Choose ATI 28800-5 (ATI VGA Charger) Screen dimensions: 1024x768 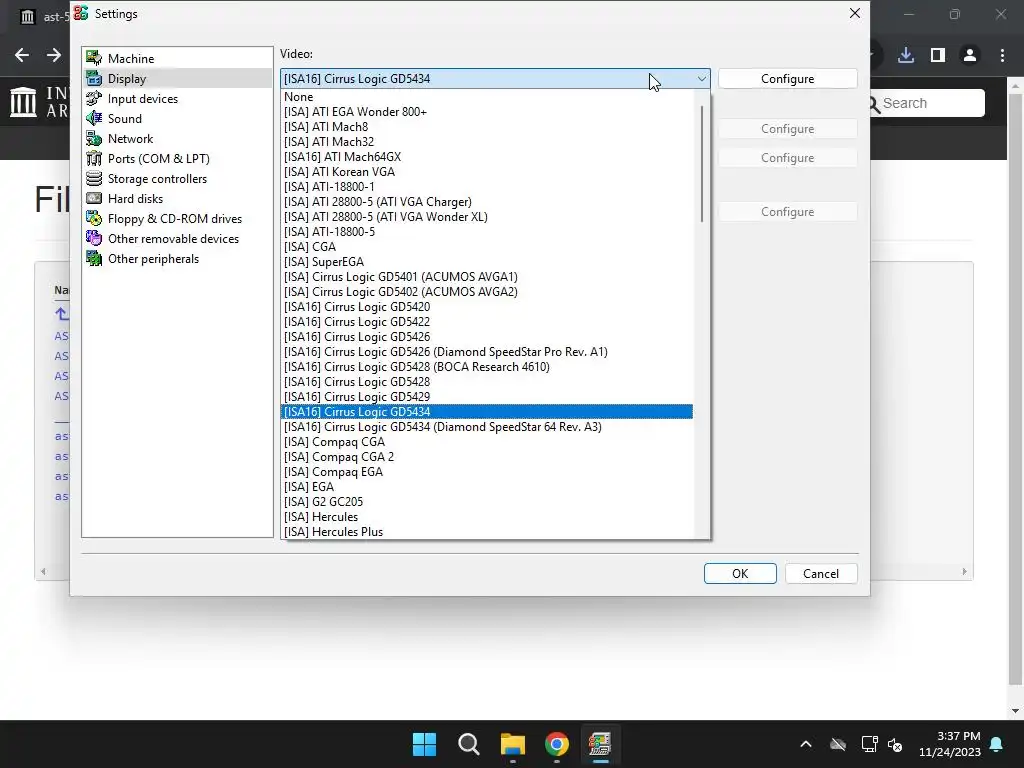(x=487, y=202)
